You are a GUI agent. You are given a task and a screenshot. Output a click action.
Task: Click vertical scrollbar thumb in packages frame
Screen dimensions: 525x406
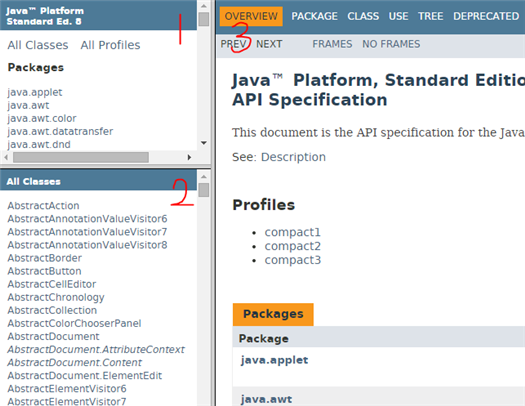point(204,19)
